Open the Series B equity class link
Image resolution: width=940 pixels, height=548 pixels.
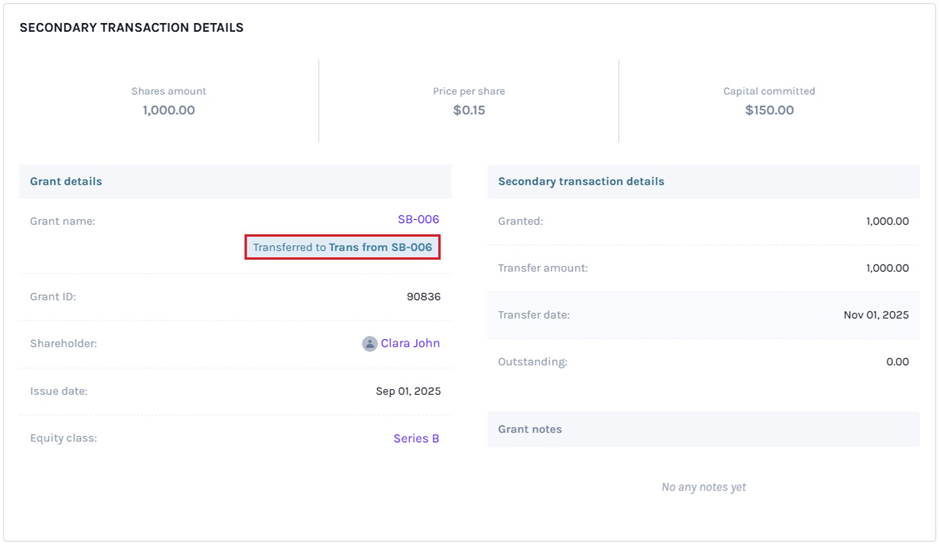(416, 439)
